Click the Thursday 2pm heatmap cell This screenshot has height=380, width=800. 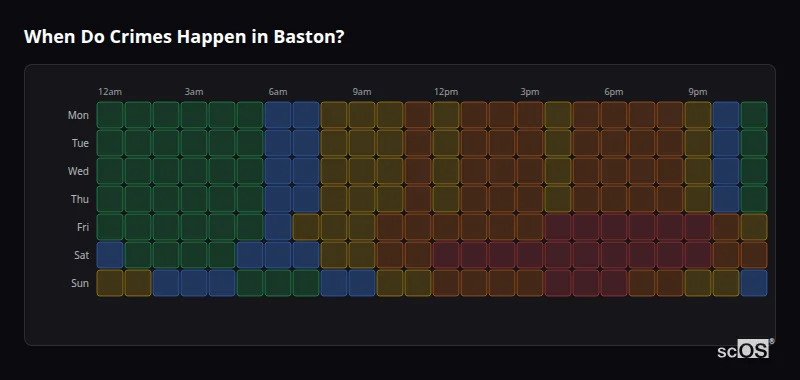502,199
